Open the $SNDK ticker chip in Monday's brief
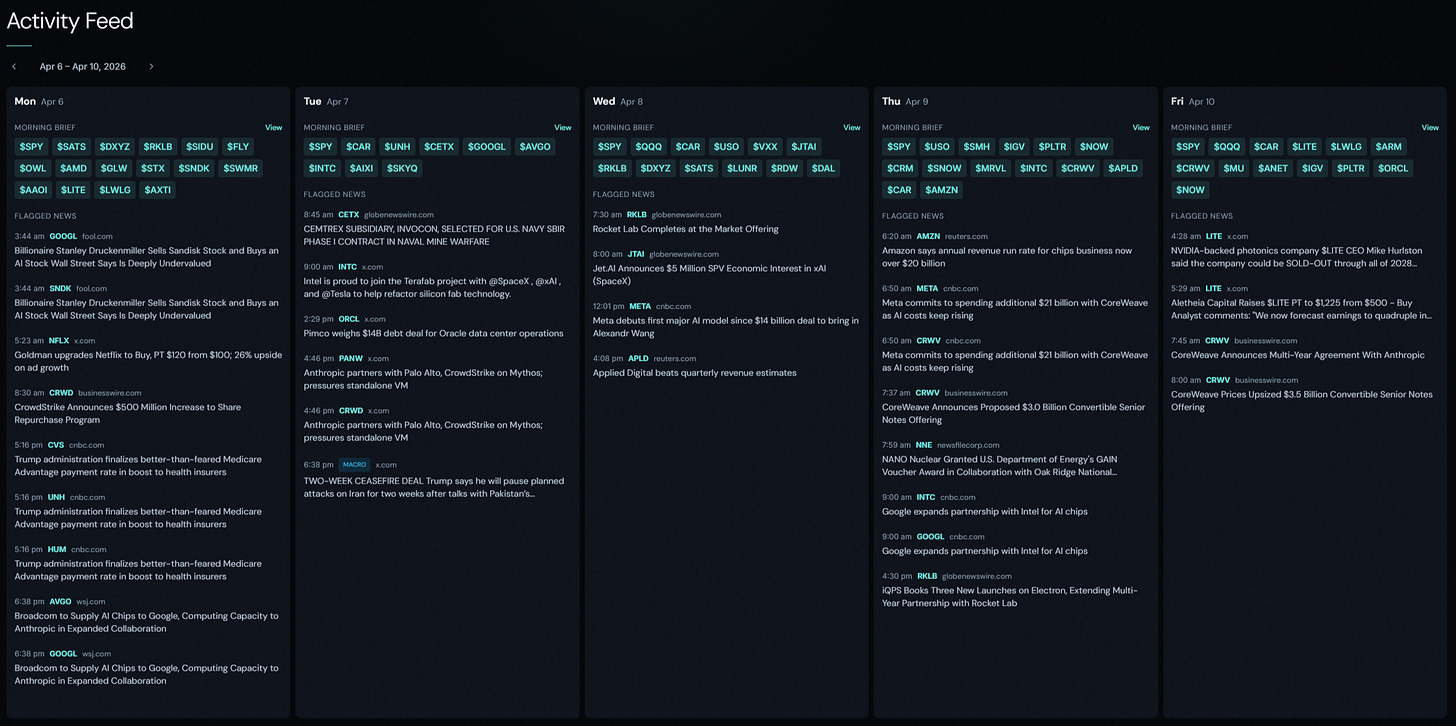 pyautogui.click(x=195, y=169)
